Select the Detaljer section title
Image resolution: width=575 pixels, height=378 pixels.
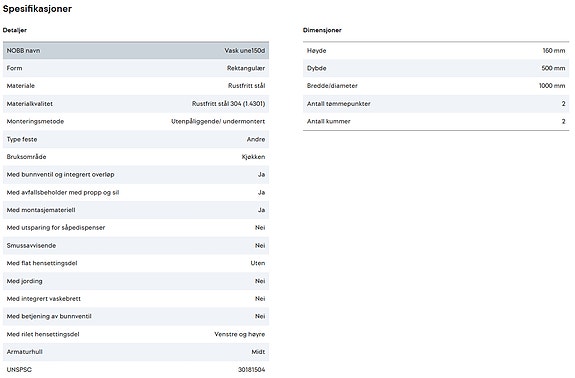point(15,30)
